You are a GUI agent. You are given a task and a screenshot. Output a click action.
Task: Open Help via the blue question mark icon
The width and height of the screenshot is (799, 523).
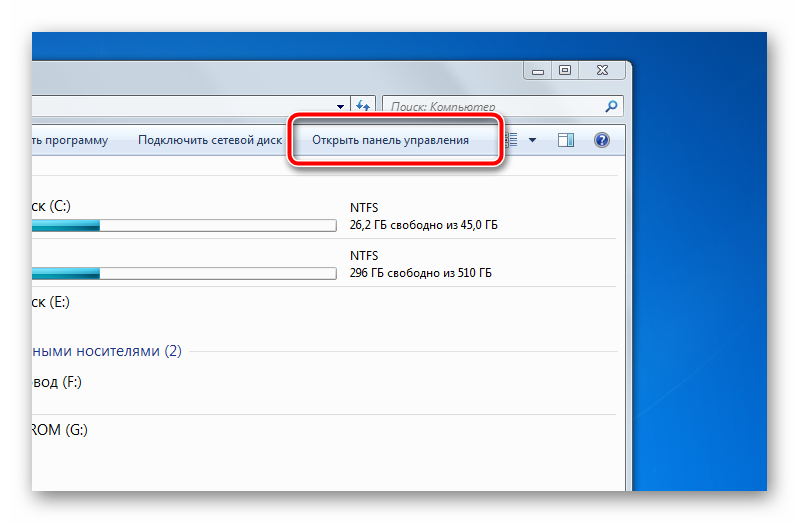coord(602,141)
